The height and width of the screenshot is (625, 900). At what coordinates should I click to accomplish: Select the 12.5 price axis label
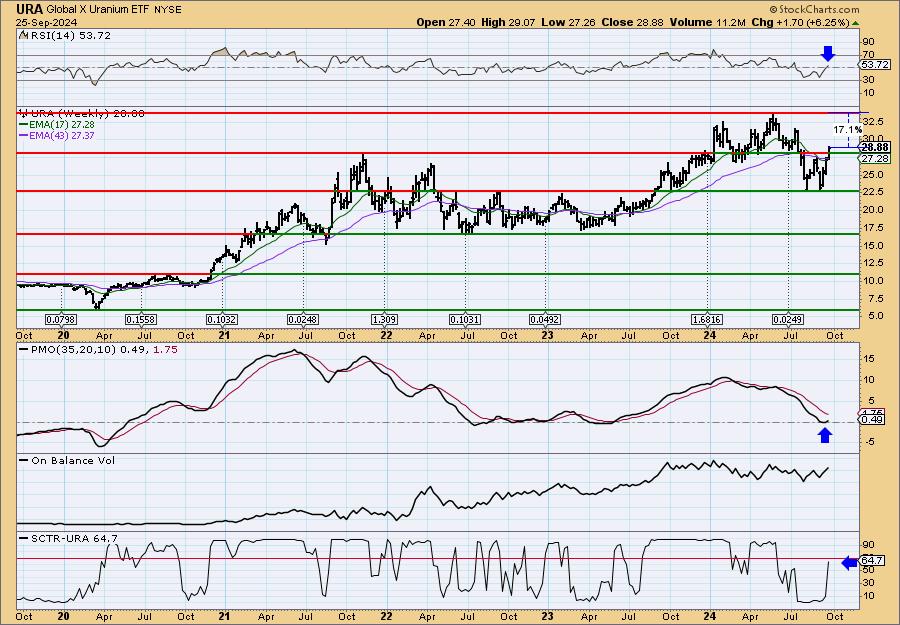click(x=871, y=263)
